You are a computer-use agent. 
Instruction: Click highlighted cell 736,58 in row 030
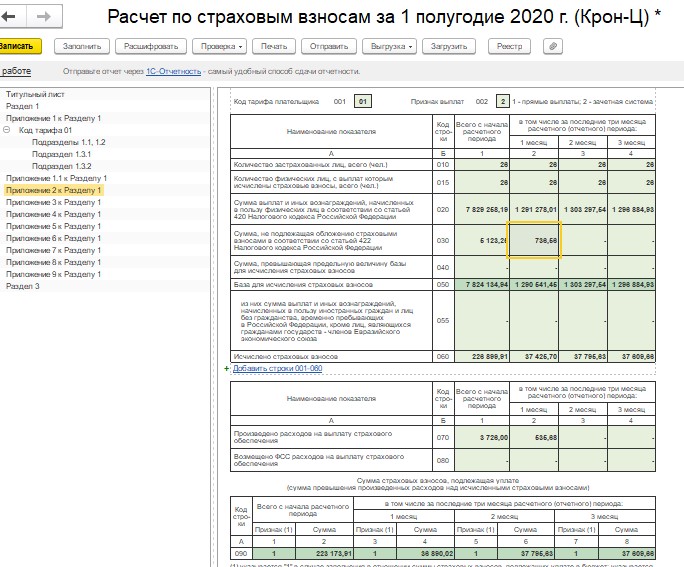[x=534, y=240]
